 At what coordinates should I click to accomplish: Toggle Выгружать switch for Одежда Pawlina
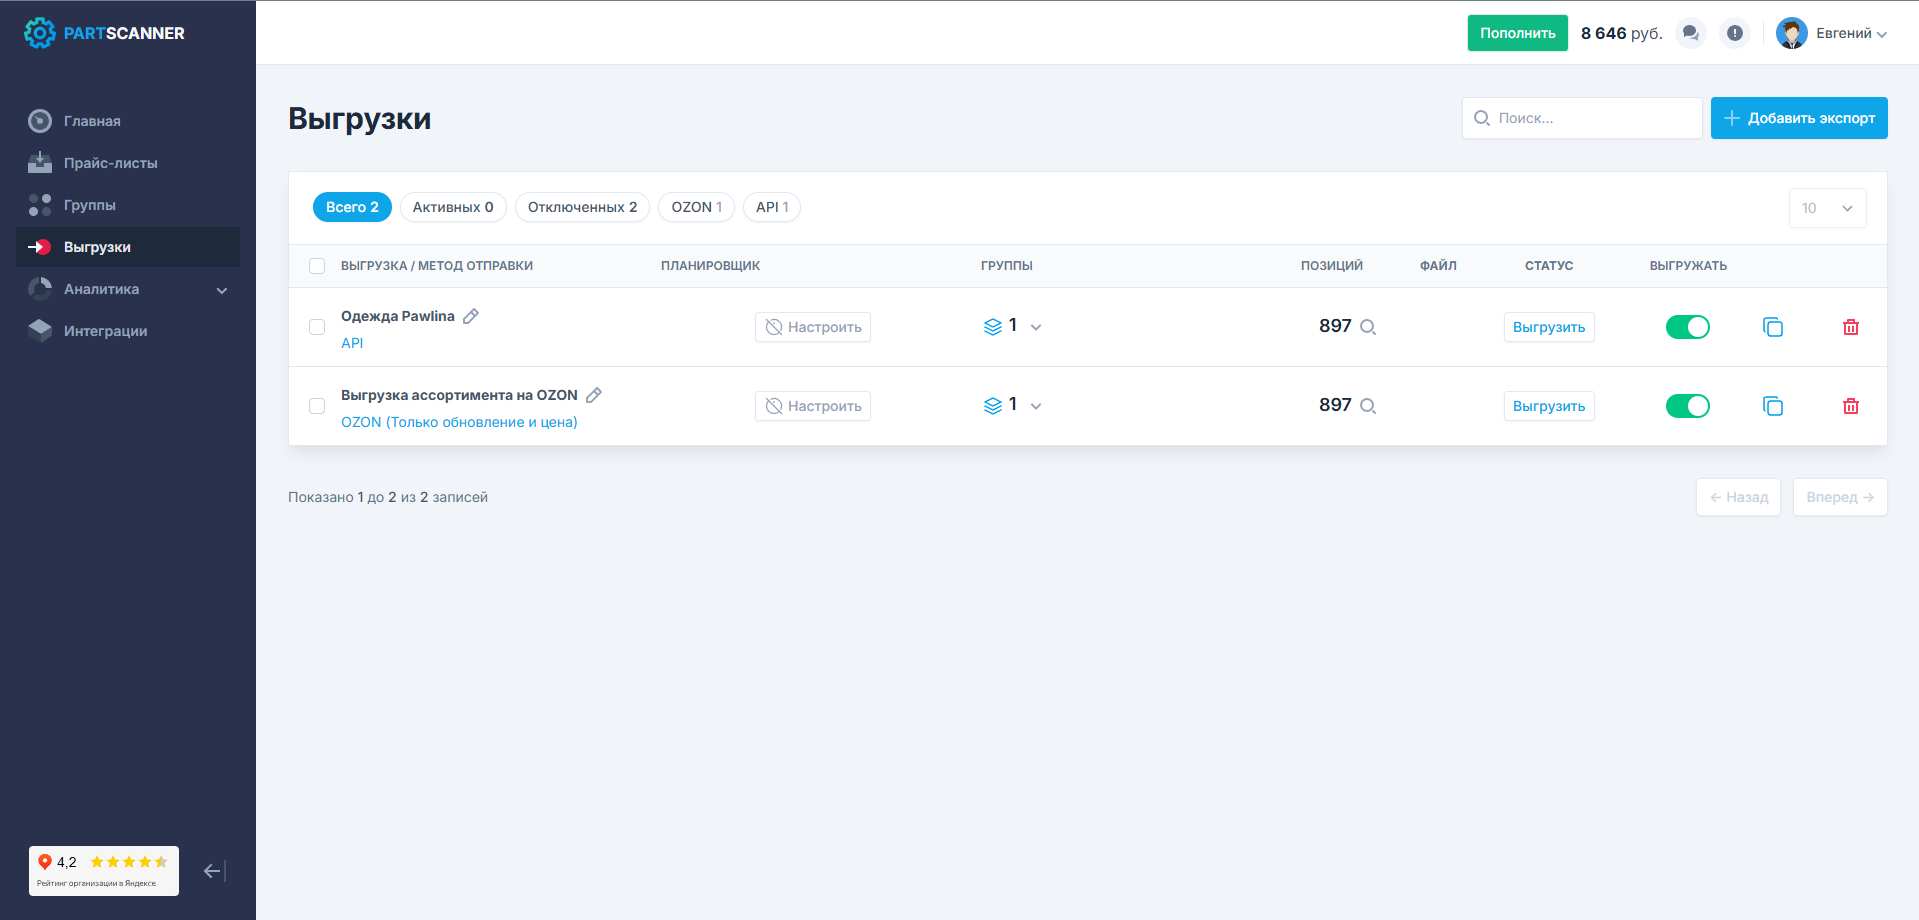pos(1688,327)
